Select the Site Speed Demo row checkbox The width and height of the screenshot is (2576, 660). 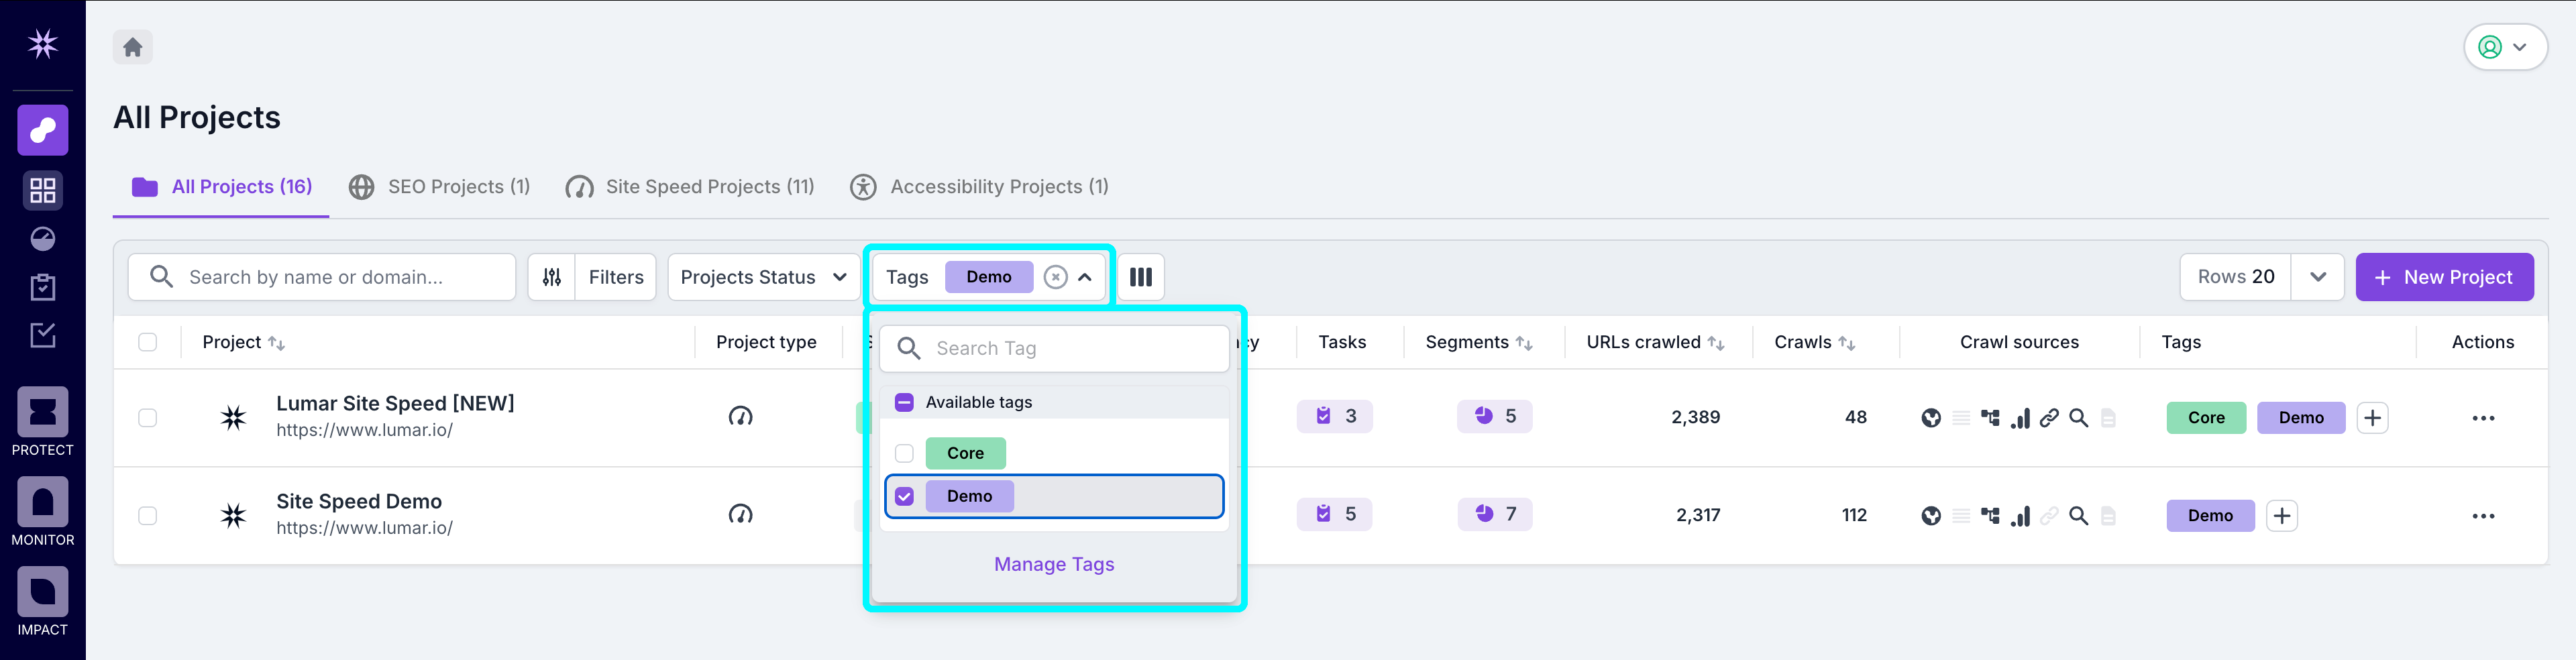click(x=148, y=516)
